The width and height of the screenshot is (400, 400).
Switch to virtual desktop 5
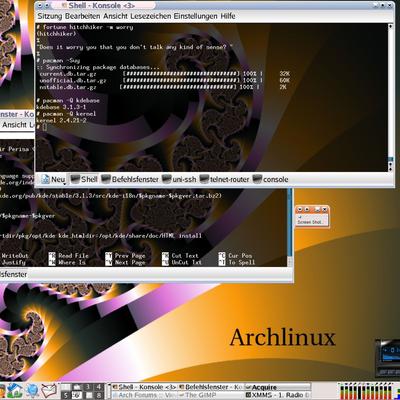[x=66, y=396]
